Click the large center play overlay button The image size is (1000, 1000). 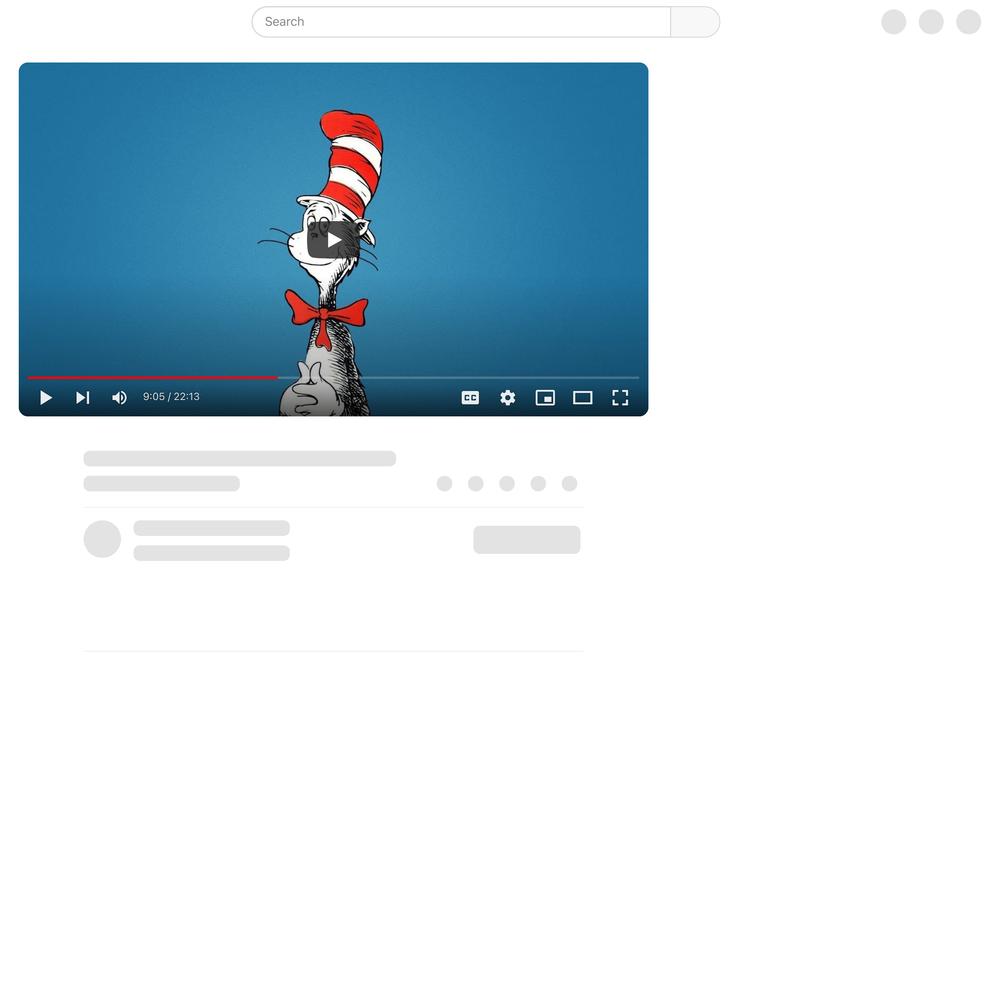pos(333,240)
